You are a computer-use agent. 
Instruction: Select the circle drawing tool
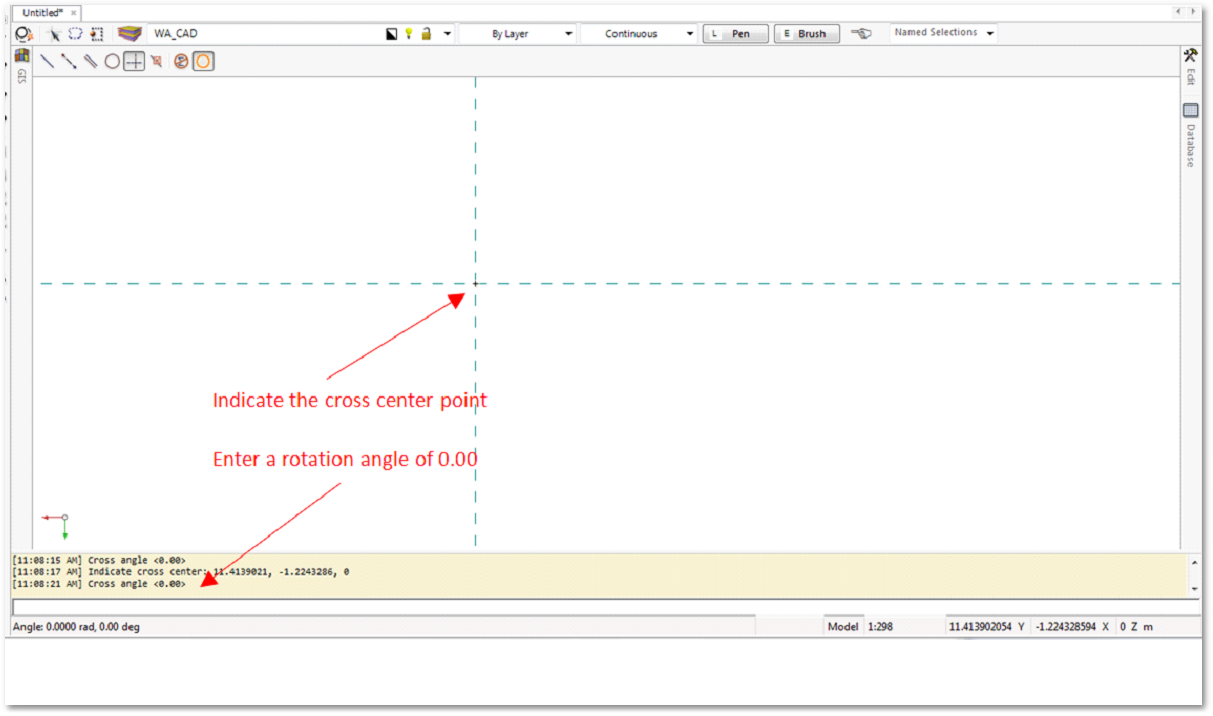click(x=112, y=61)
